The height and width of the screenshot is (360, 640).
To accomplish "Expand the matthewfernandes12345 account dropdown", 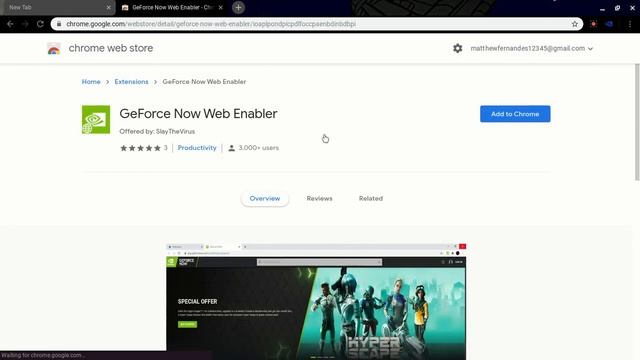I will pyautogui.click(x=531, y=48).
